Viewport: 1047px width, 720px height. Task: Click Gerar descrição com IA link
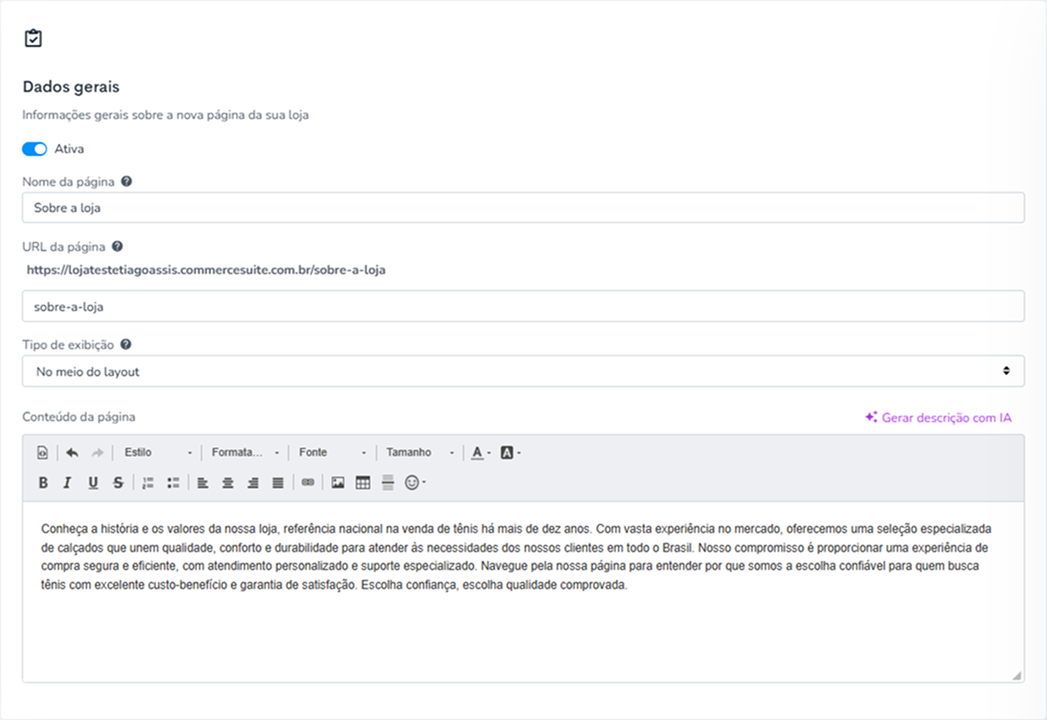coord(938,417)
